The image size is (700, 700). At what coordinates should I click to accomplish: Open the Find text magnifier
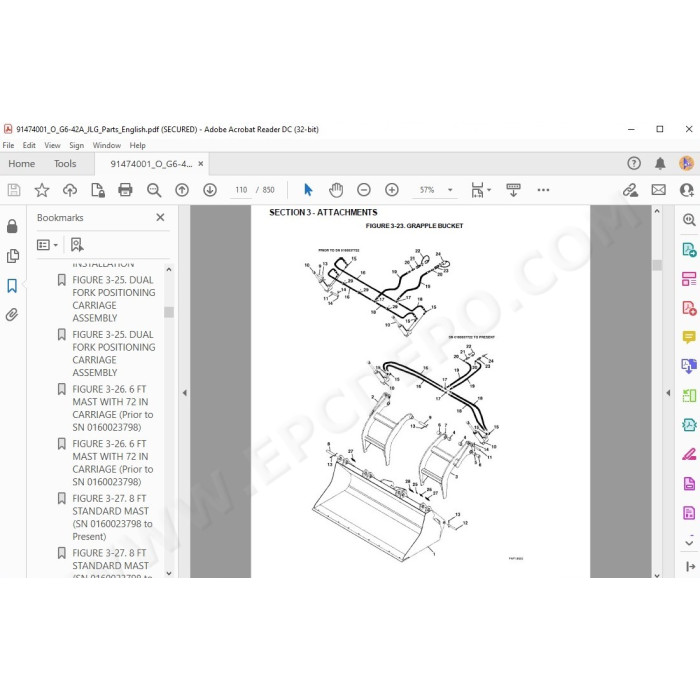(154, 190)
